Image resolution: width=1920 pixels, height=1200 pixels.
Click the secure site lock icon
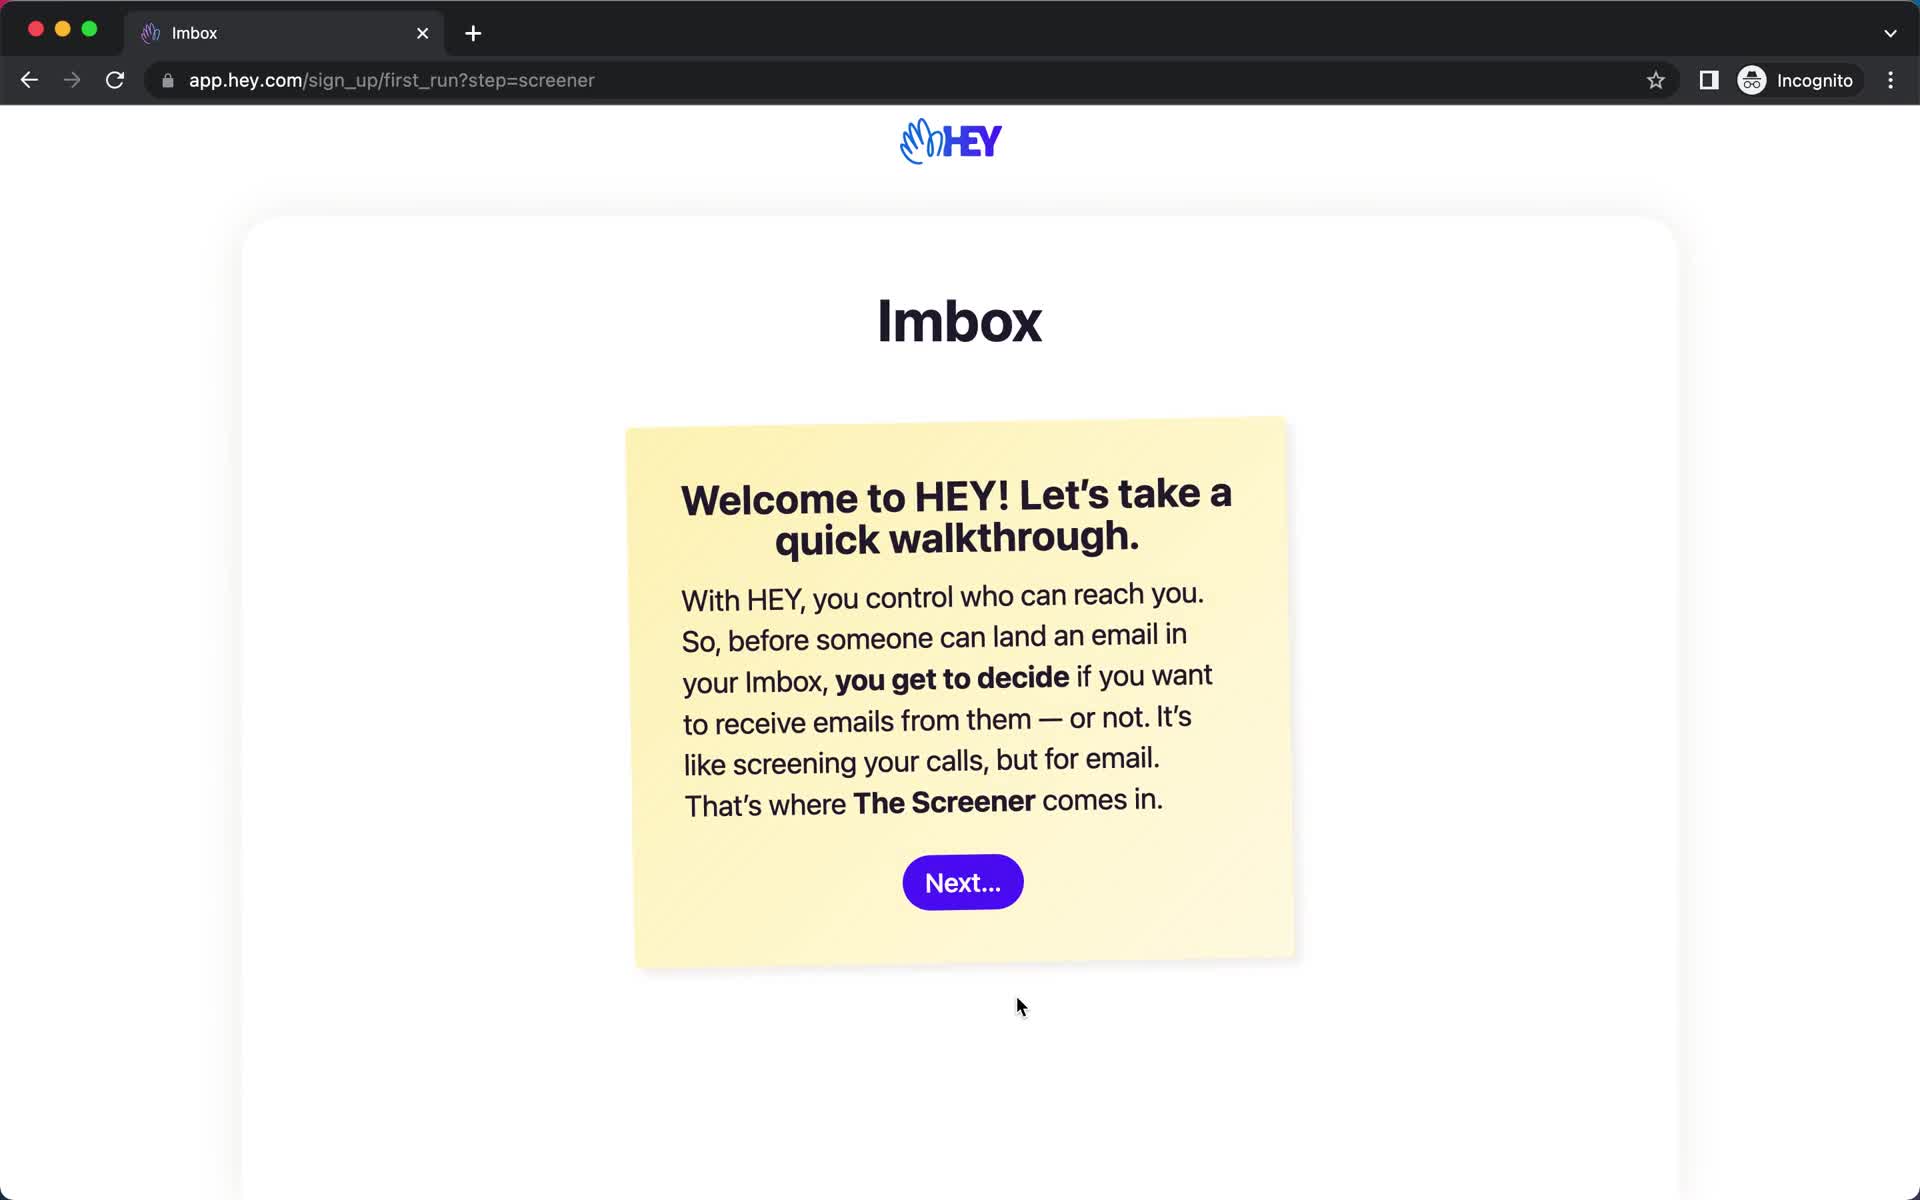[x=164, y=80]
